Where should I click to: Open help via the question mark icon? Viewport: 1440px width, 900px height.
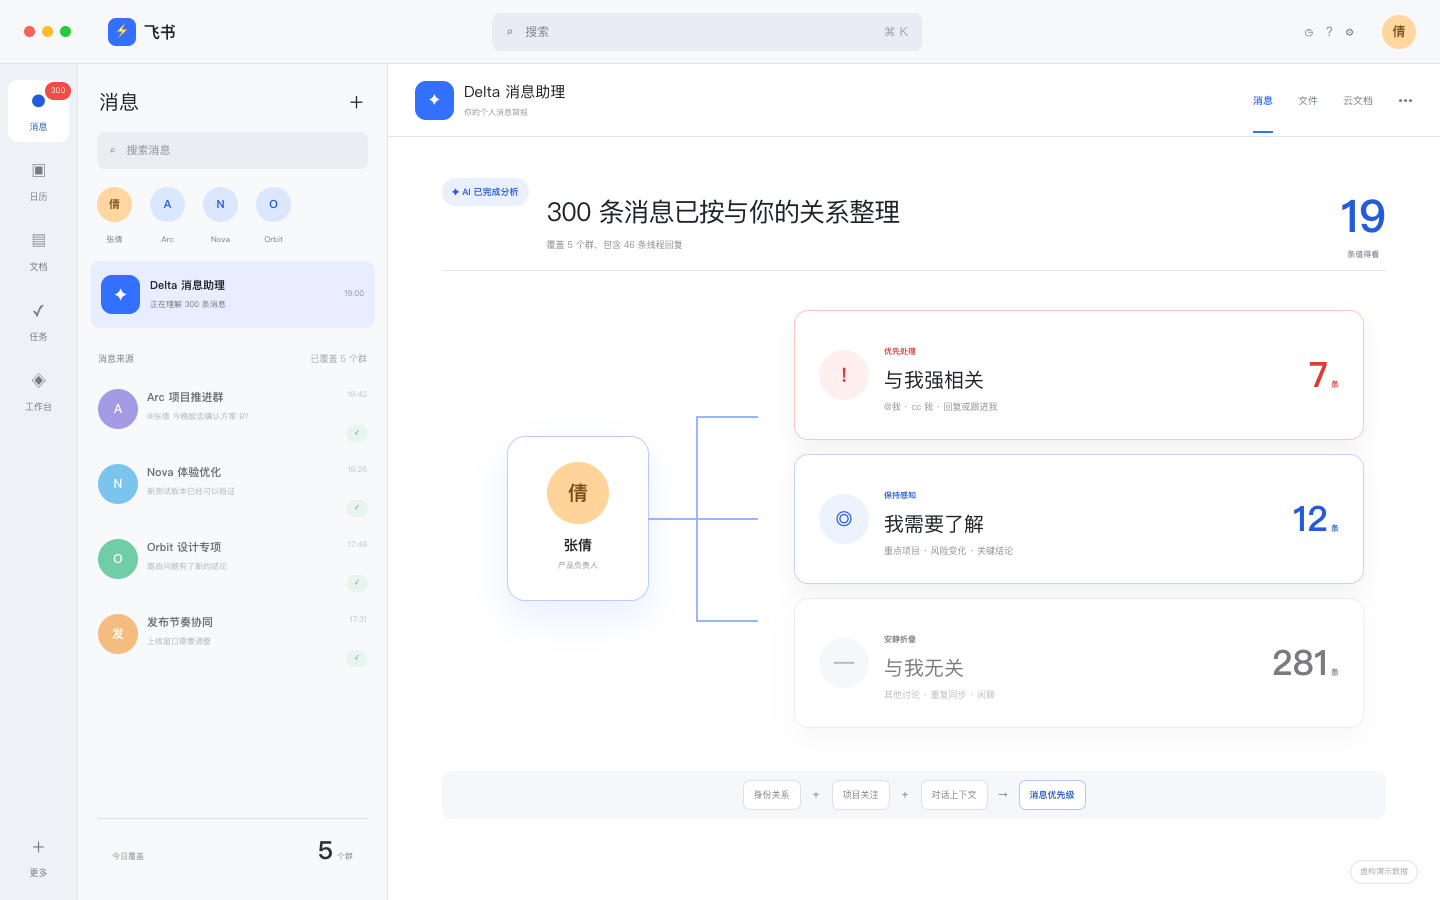(x=1329, y=32)
